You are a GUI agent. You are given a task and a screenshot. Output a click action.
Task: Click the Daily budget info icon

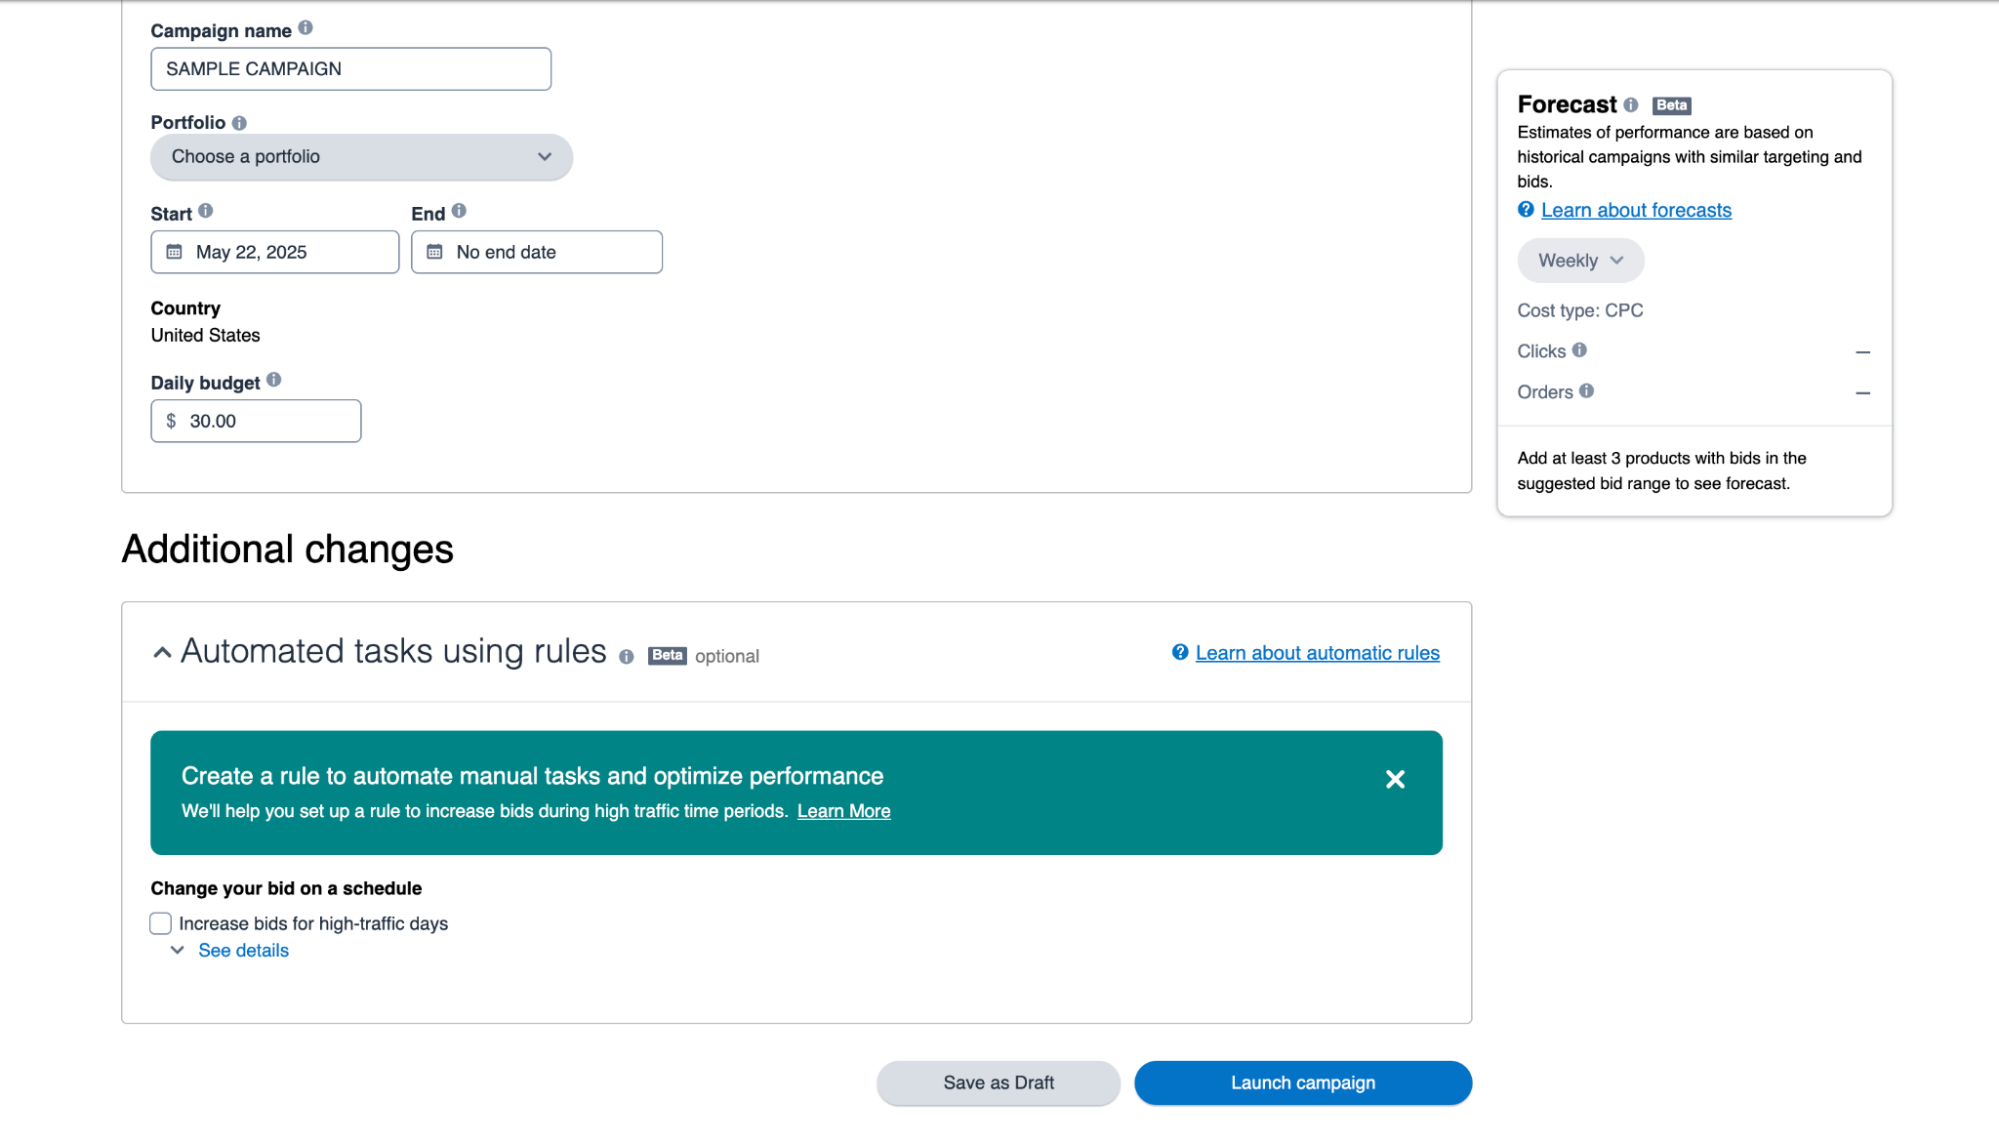click(274, 380)
